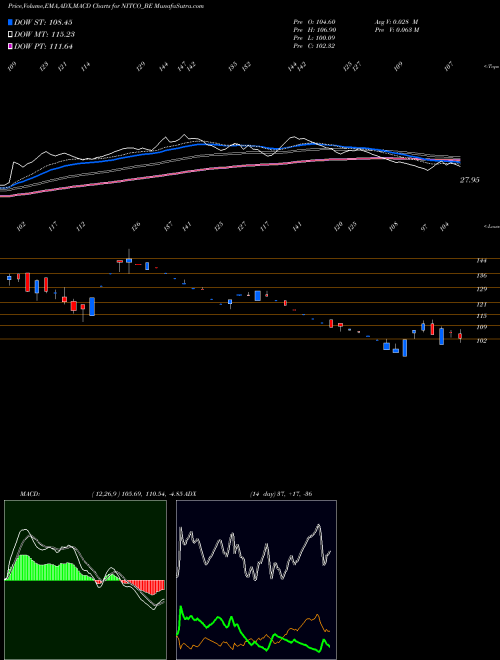This screenshot has height=660, width=500.
Task: Click the ADX (14 day) values text
Action: [x=281, y=494]
